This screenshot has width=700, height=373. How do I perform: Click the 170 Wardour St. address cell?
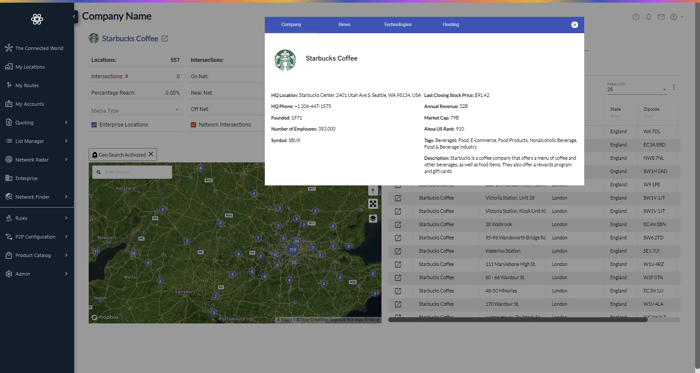[501, 304]
